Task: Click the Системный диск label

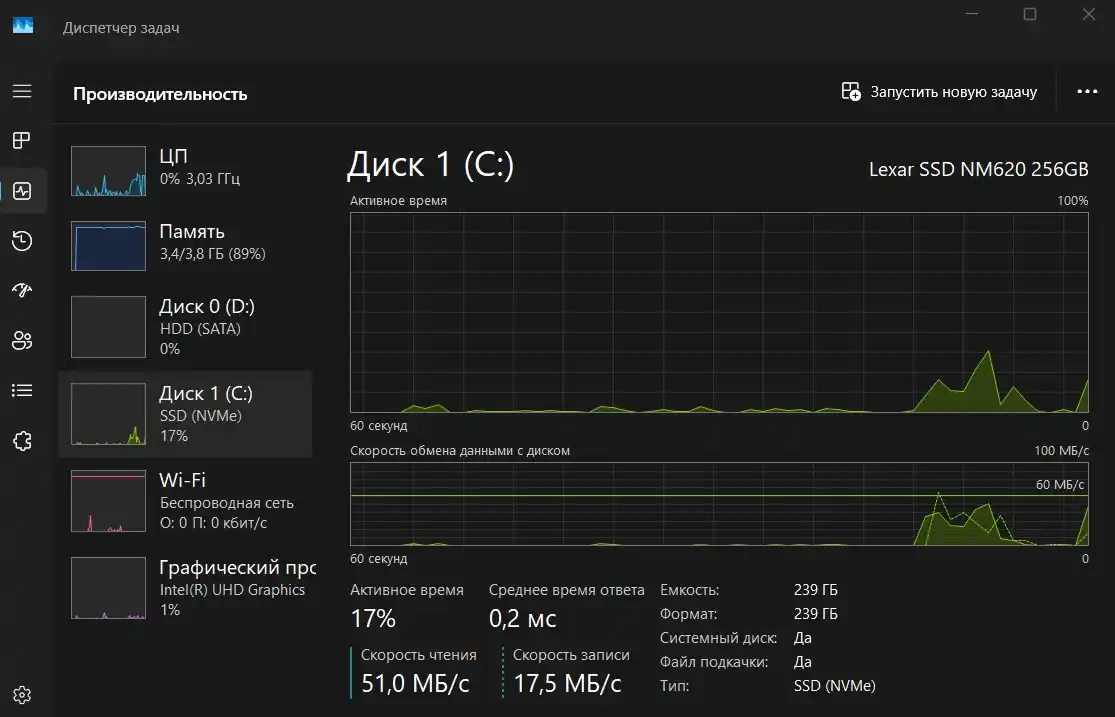Action: tap(718, 638)
